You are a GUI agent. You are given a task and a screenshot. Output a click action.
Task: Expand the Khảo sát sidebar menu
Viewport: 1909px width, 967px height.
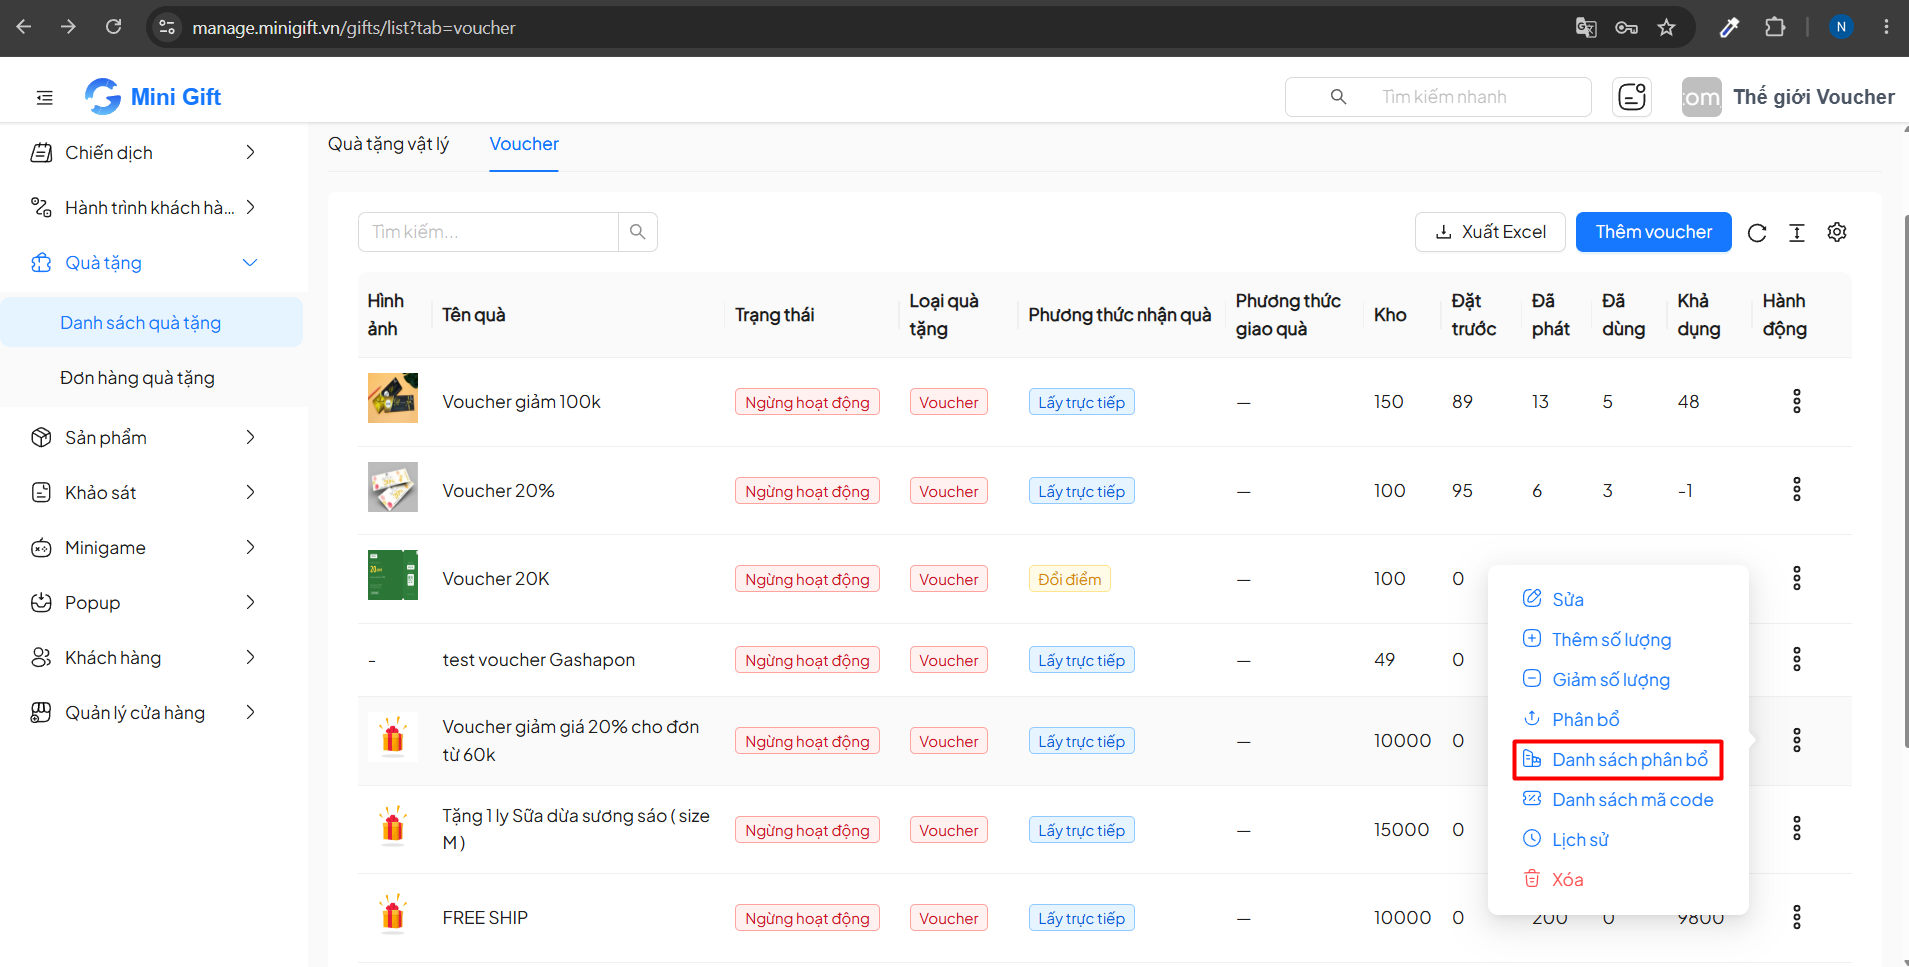(x=143, y=493)
